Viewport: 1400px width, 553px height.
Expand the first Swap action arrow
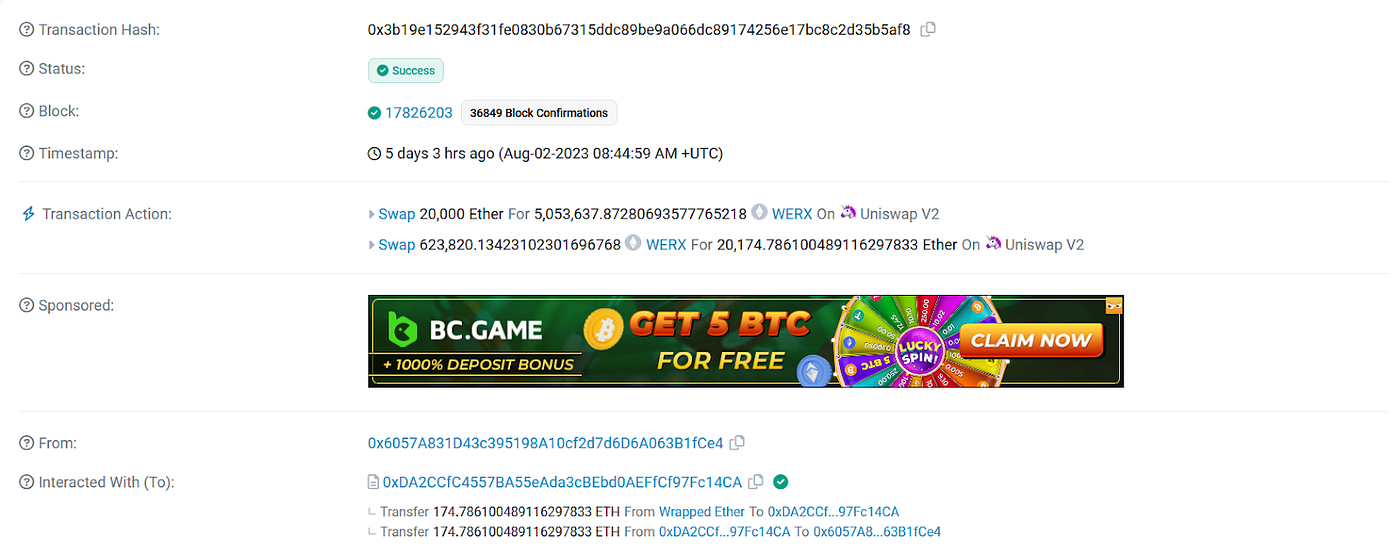pos(372,214)
